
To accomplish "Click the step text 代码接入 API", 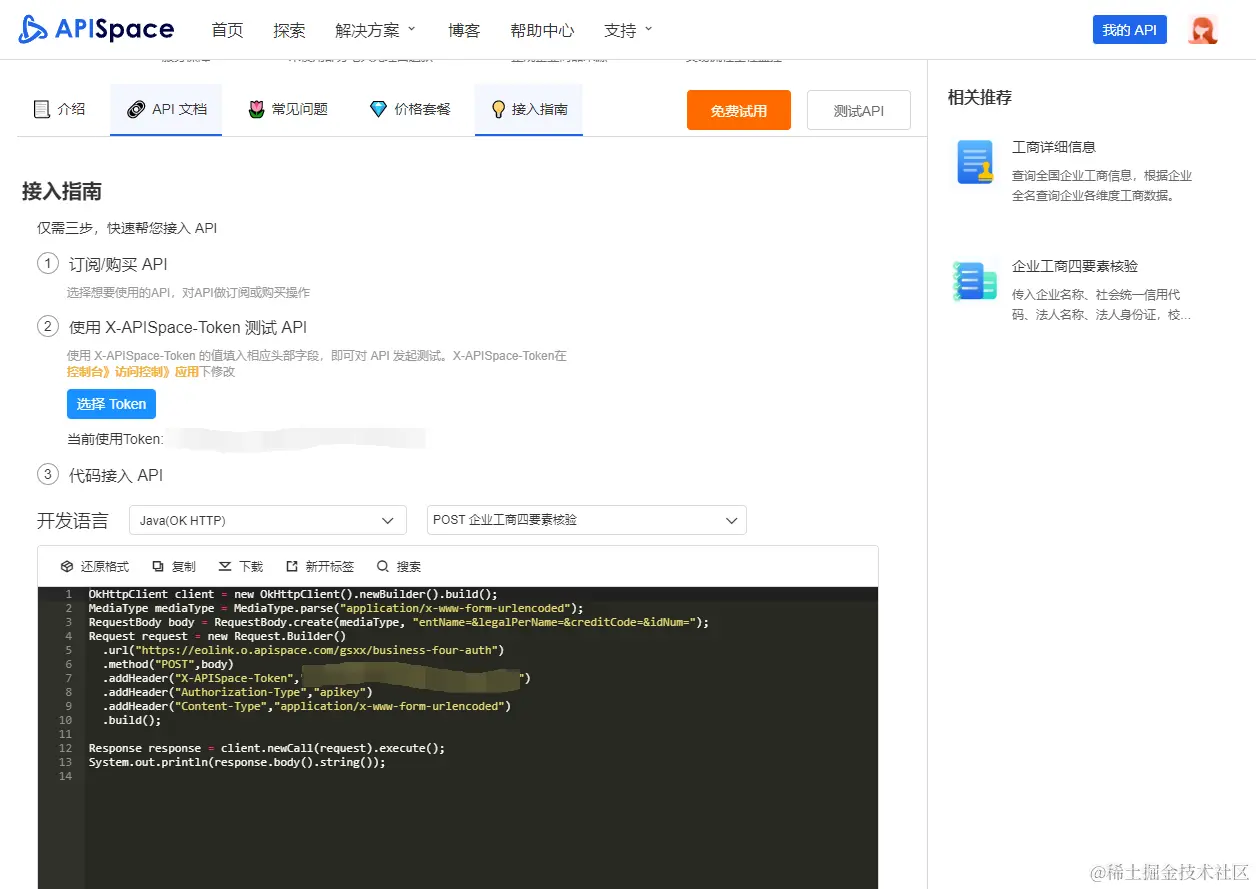I will [116, 475].
